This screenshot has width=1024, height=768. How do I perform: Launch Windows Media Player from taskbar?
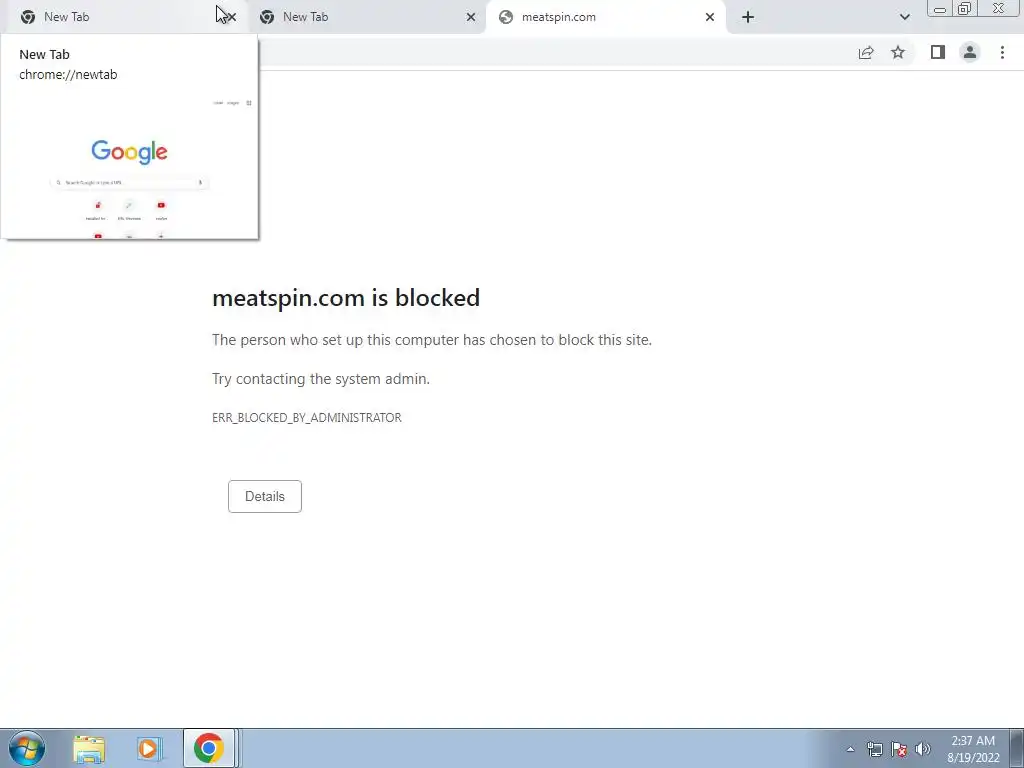(x=149, y=748)
